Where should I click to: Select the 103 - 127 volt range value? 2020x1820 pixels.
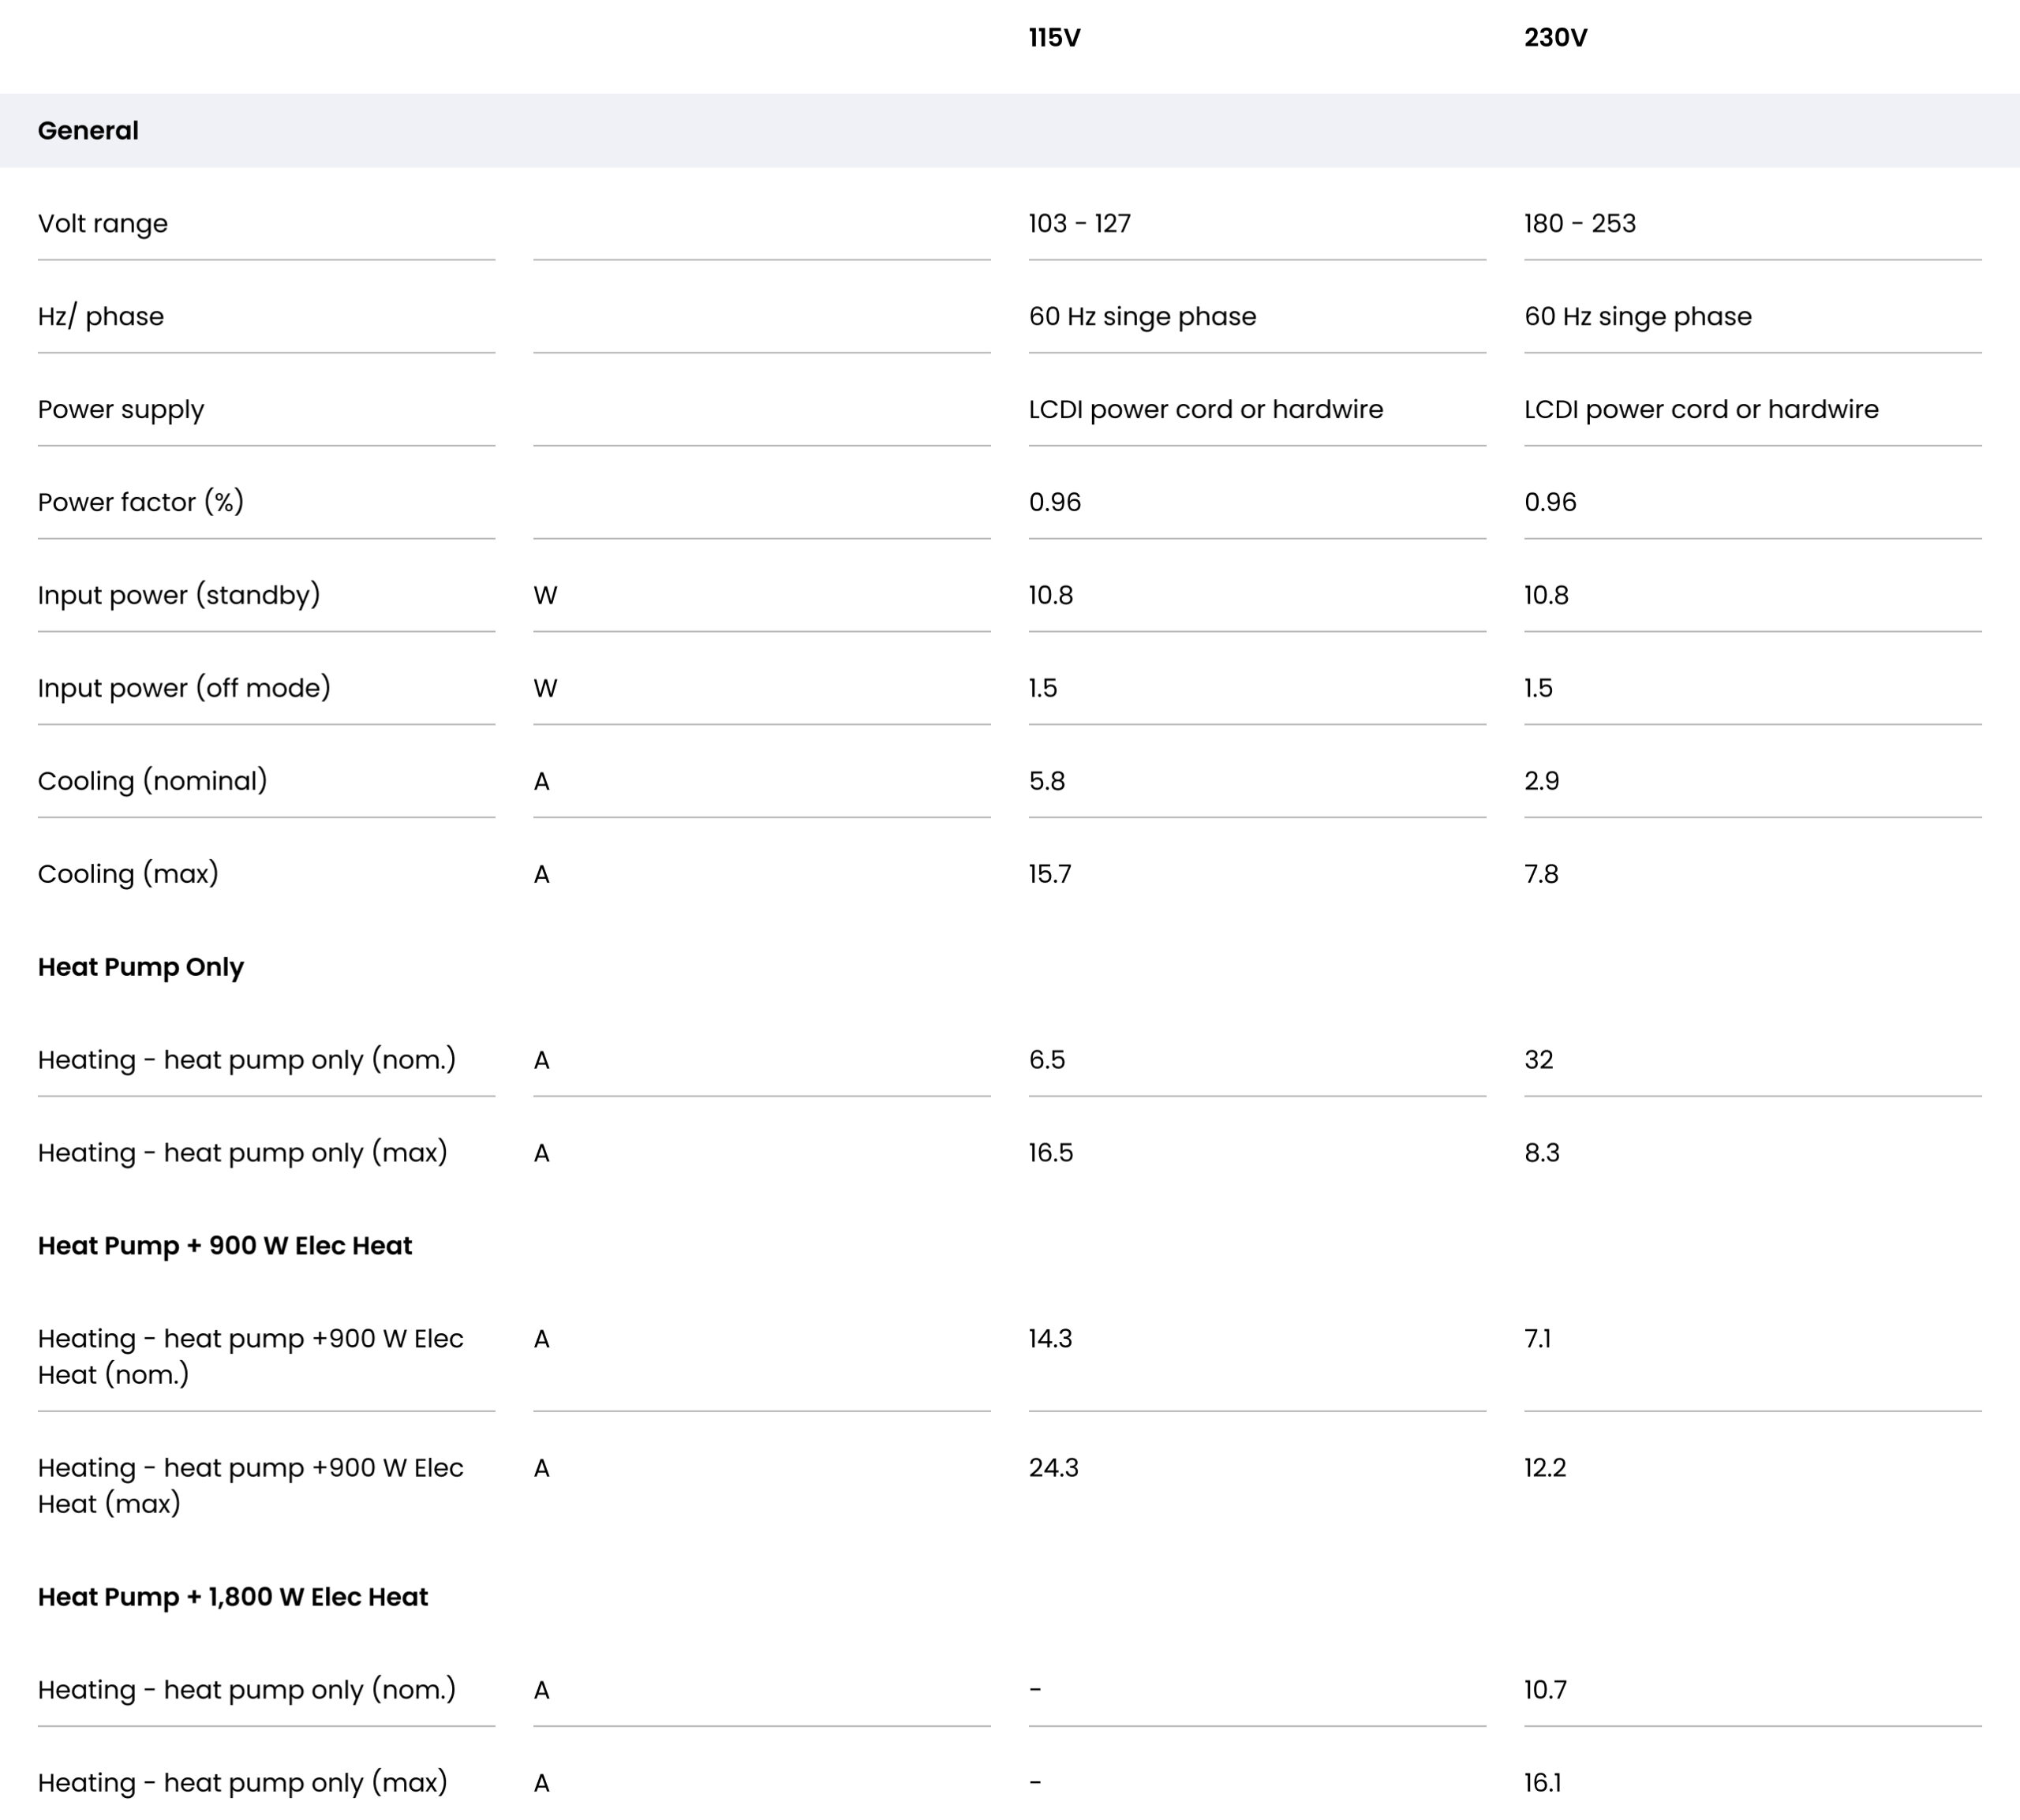(1080, 223)
